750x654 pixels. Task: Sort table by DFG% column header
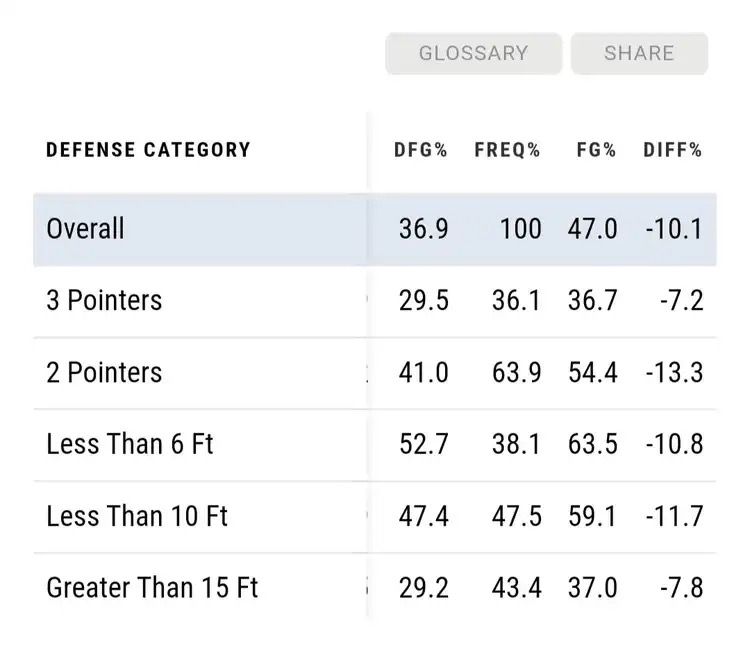[420, 151]
